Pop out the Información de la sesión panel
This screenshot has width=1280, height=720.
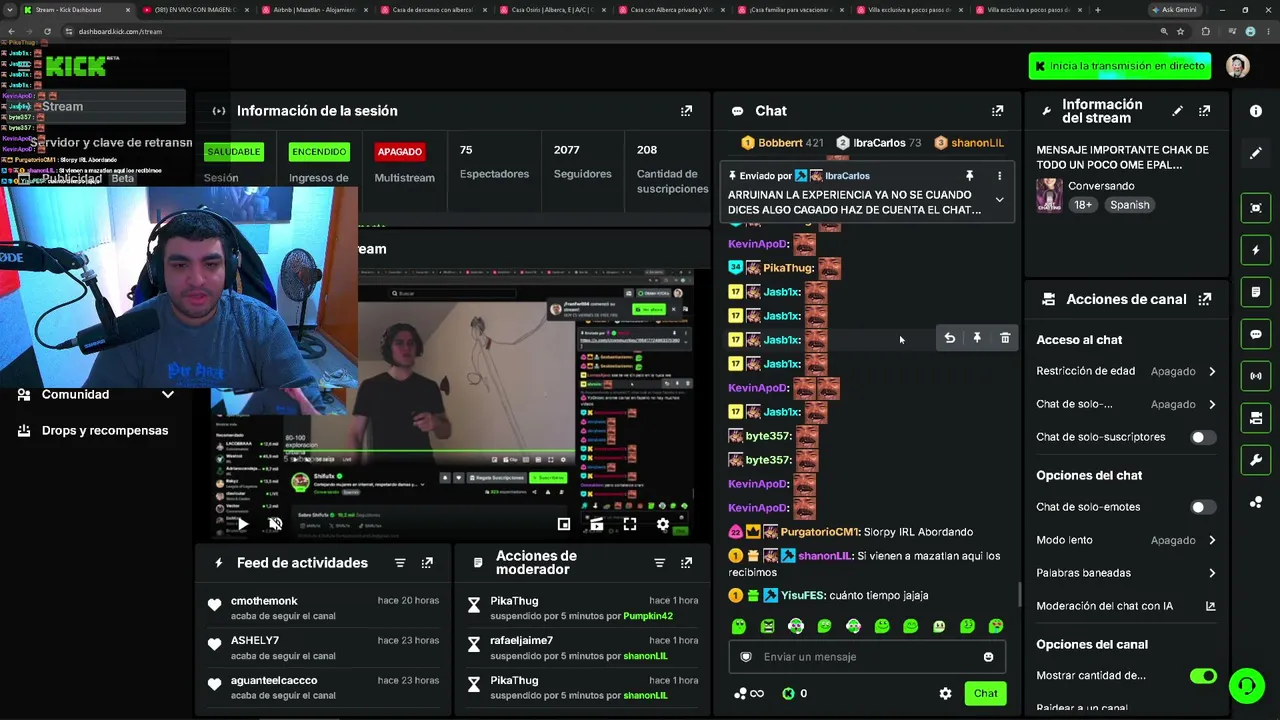click(686, 111)
